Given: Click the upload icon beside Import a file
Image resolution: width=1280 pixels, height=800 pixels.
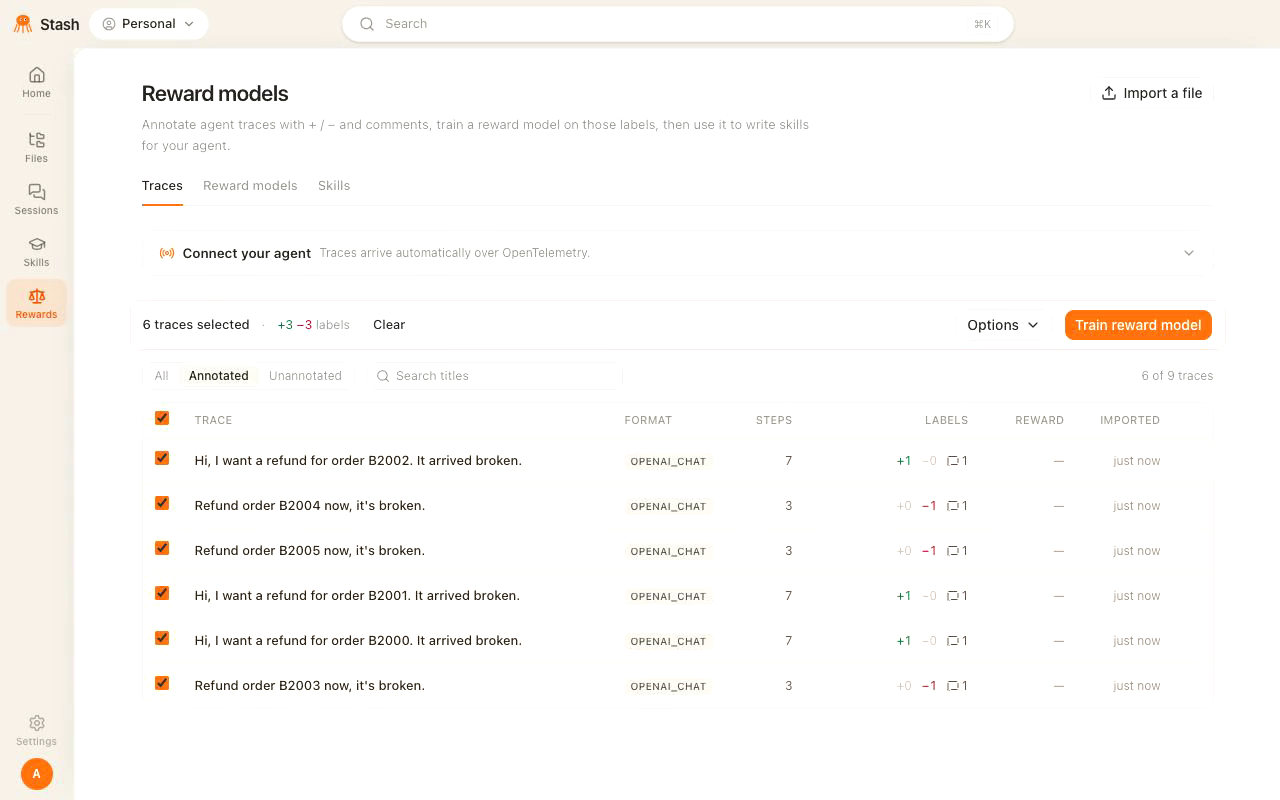Looking at the screenshot, I should coord(1109,93).
